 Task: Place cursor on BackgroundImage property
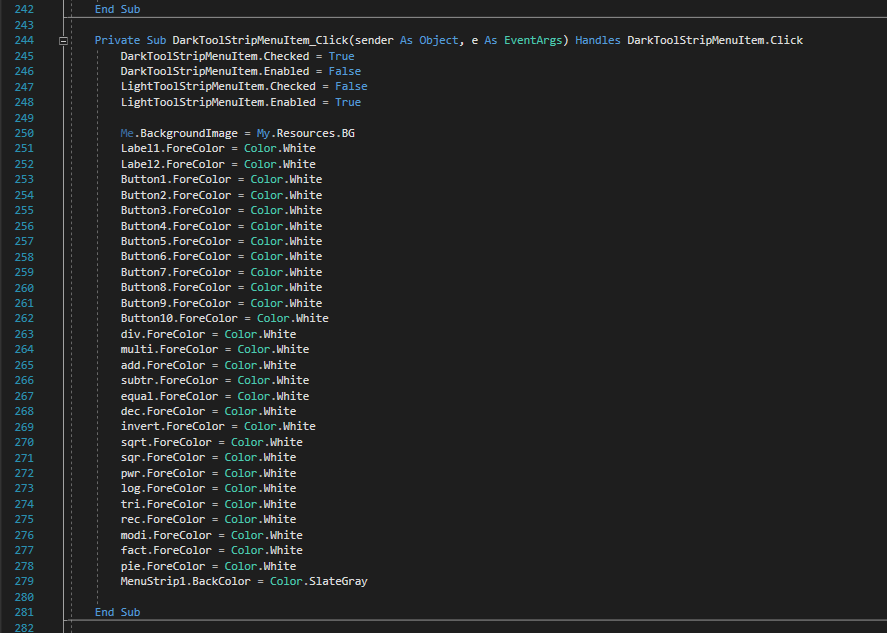(x=189, y=133)
